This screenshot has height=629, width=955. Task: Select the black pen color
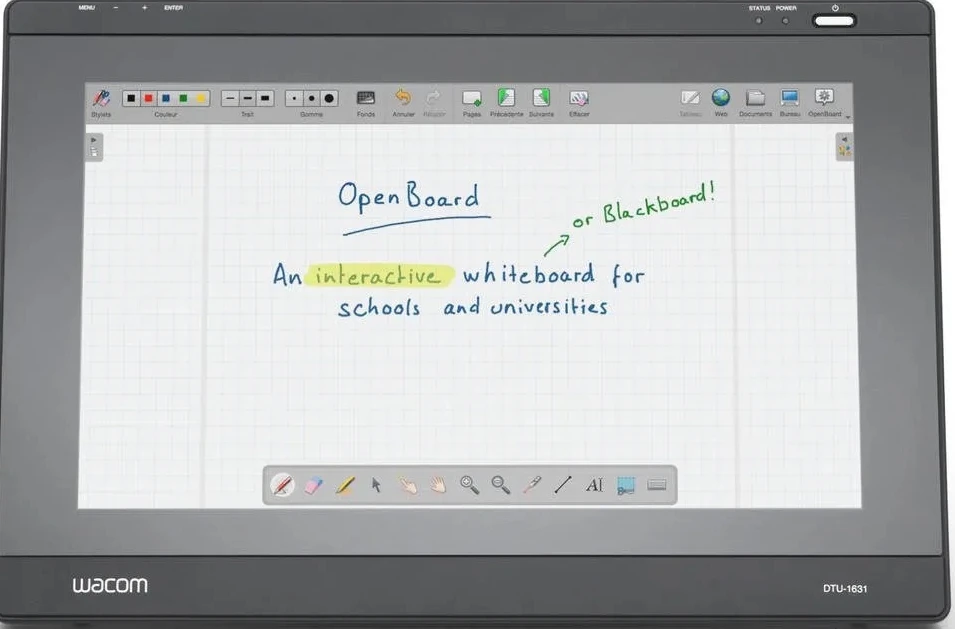coord(131,98)
